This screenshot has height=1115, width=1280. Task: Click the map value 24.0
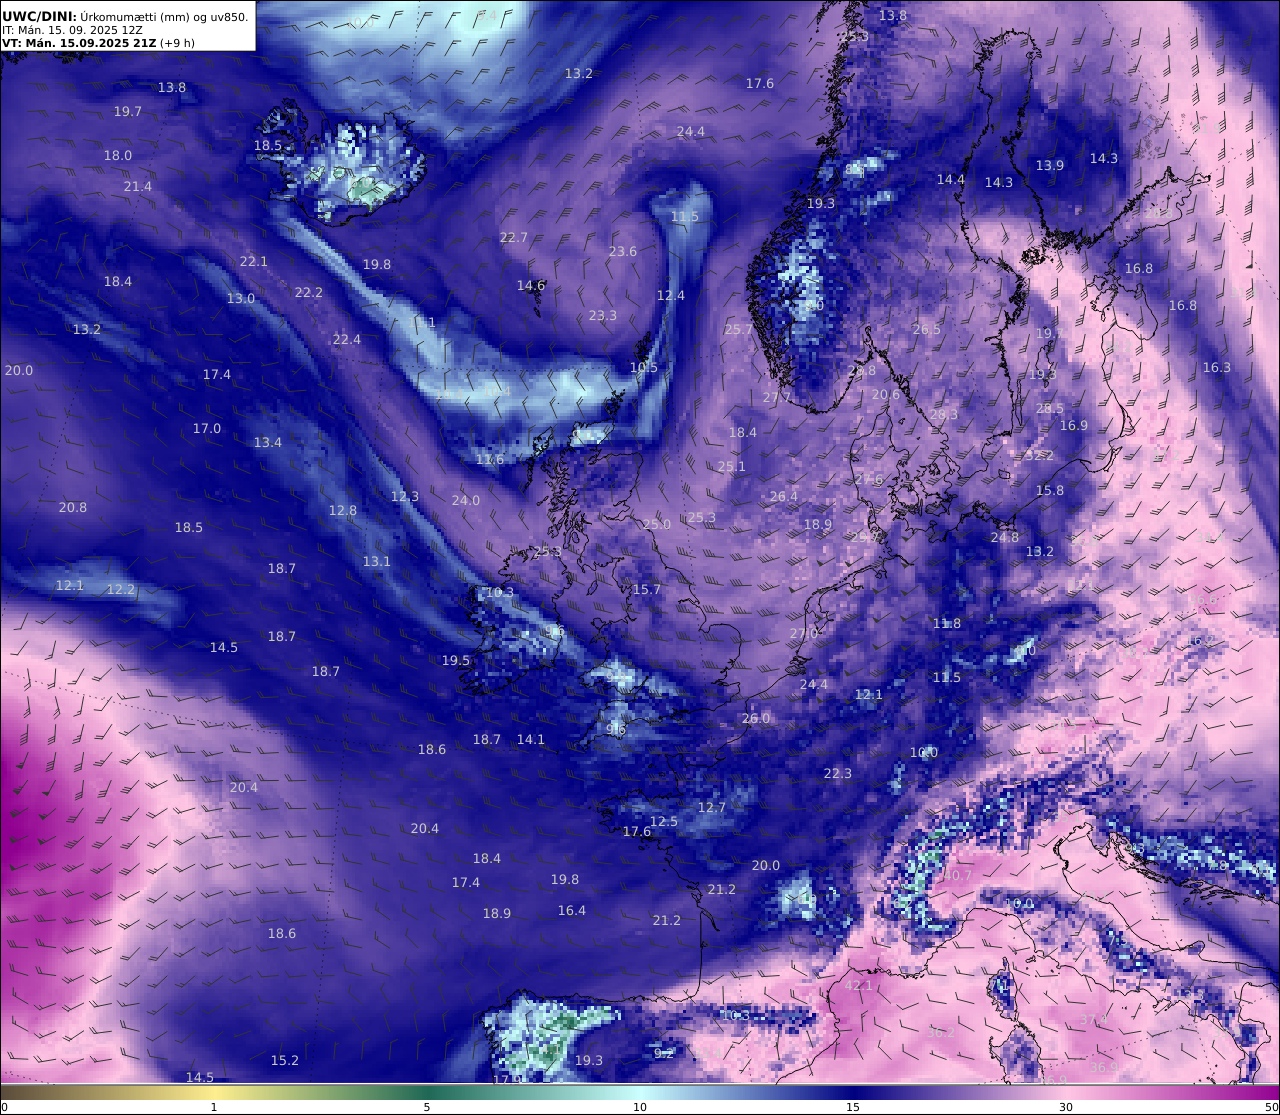coord(466,501)
